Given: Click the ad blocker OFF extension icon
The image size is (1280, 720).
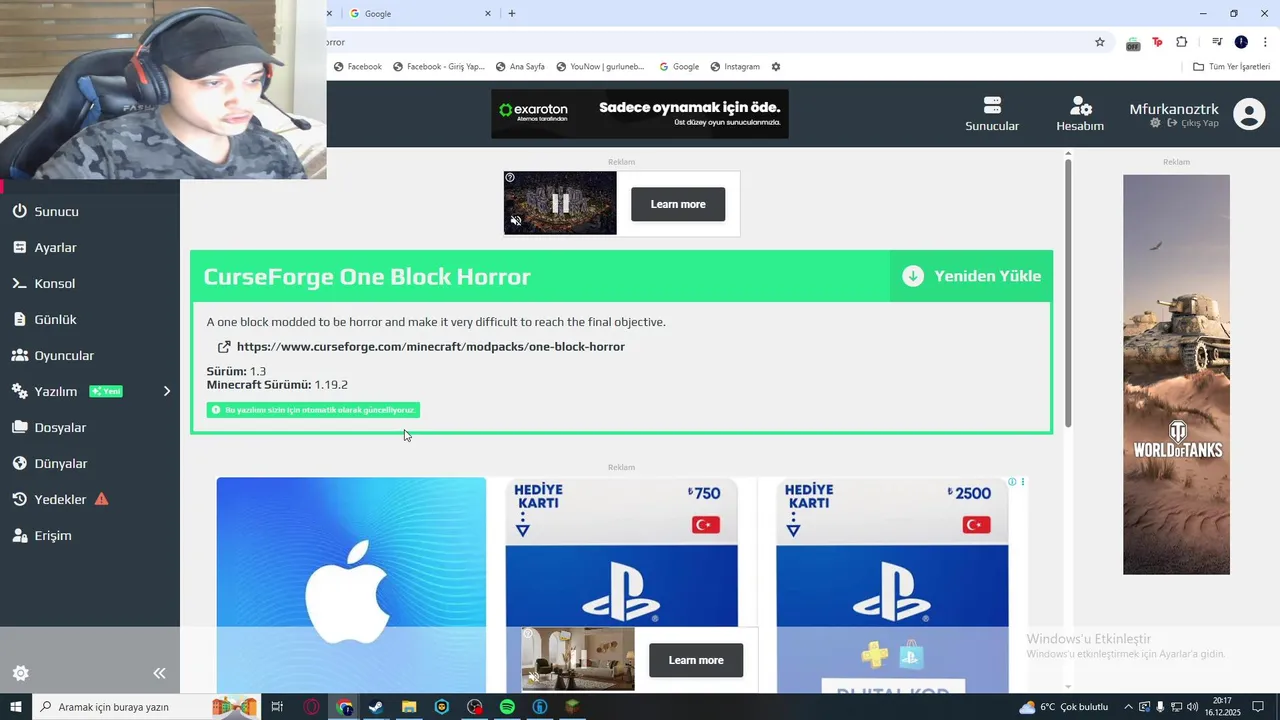Looking at the screenshot, I should pyautogui.click(x=1133, y=43).
